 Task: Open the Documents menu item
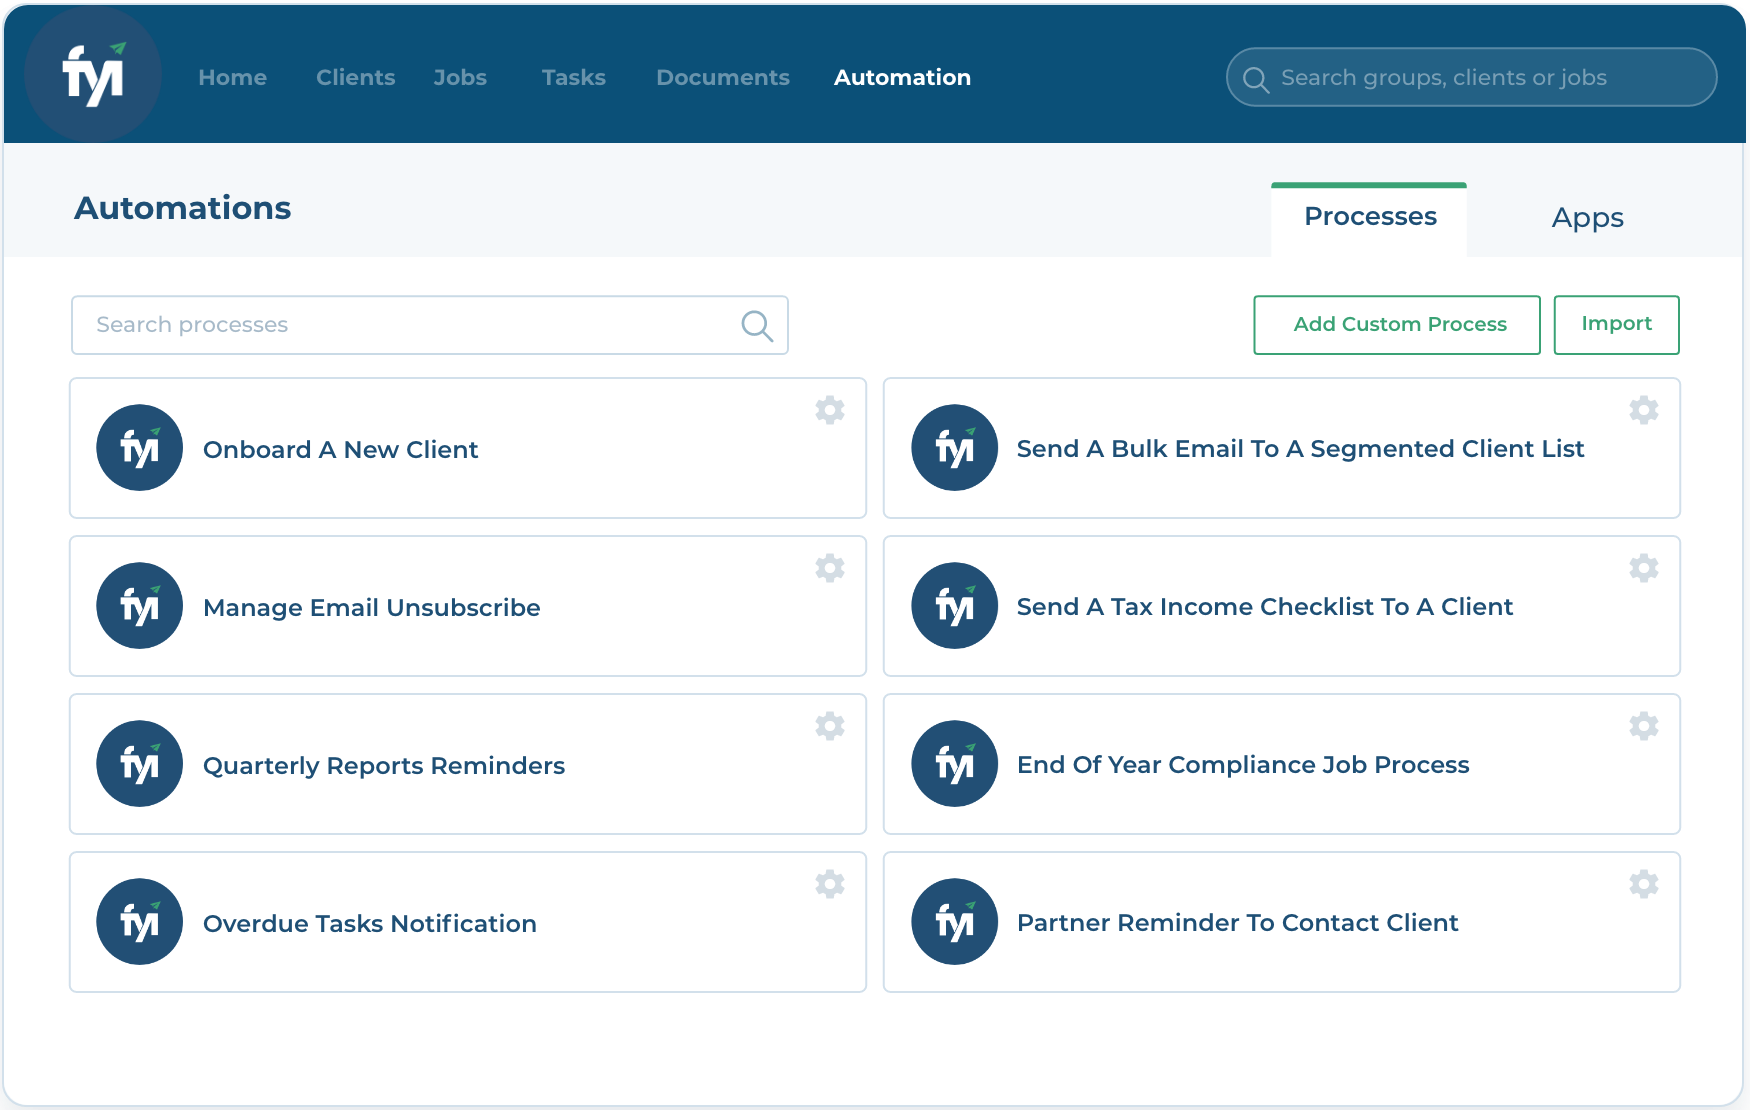tap(722, 77)
